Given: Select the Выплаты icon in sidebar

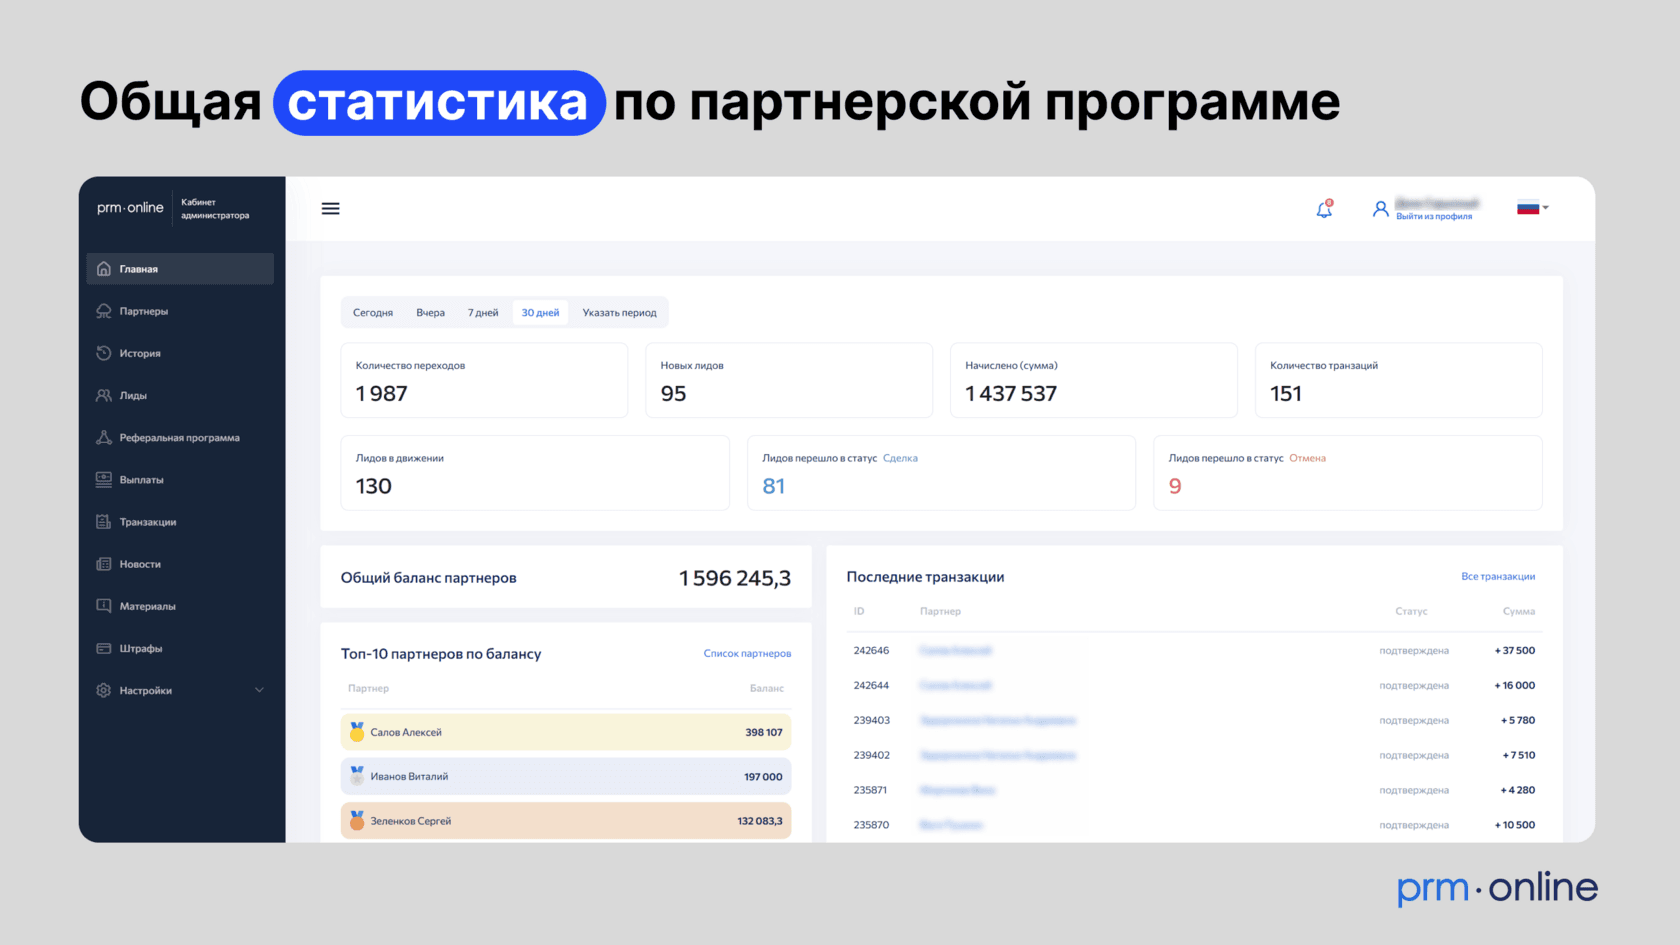Looking at the screenshot, I should tap(104, 480).
